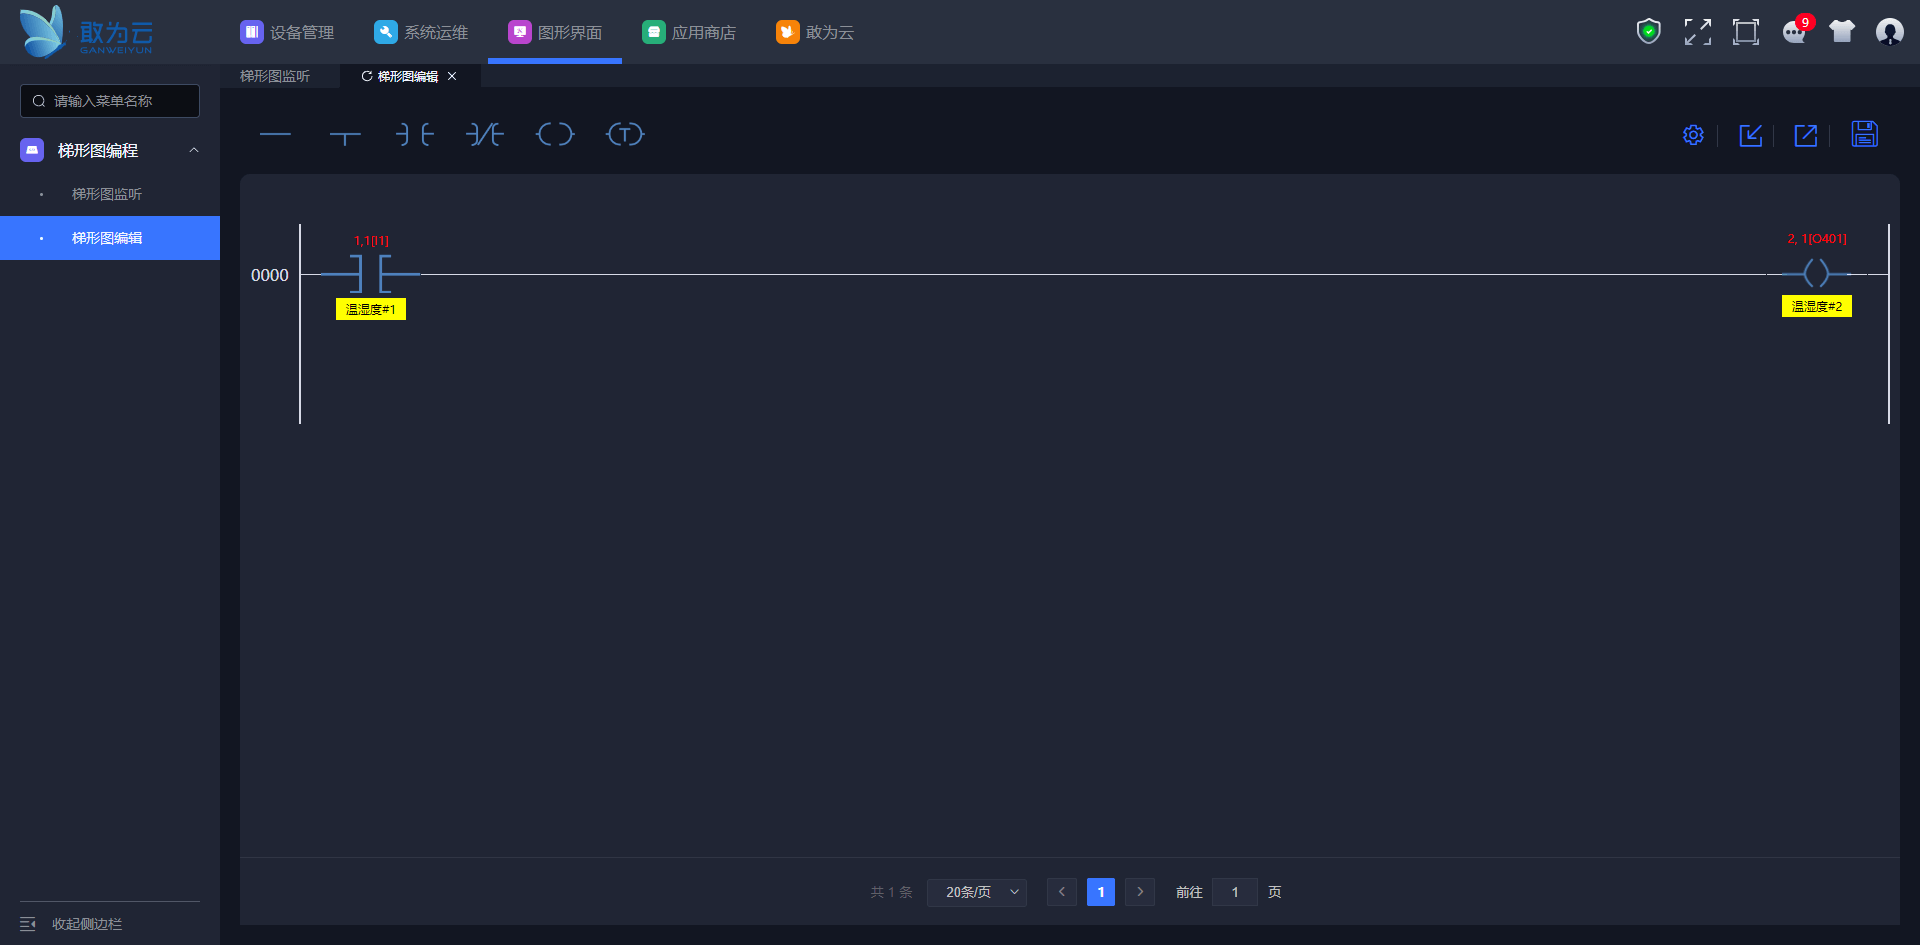This screenshot has width=1920, height=945.
Task: Click the 共 1 条 total count text
Action: coord(892,892)
